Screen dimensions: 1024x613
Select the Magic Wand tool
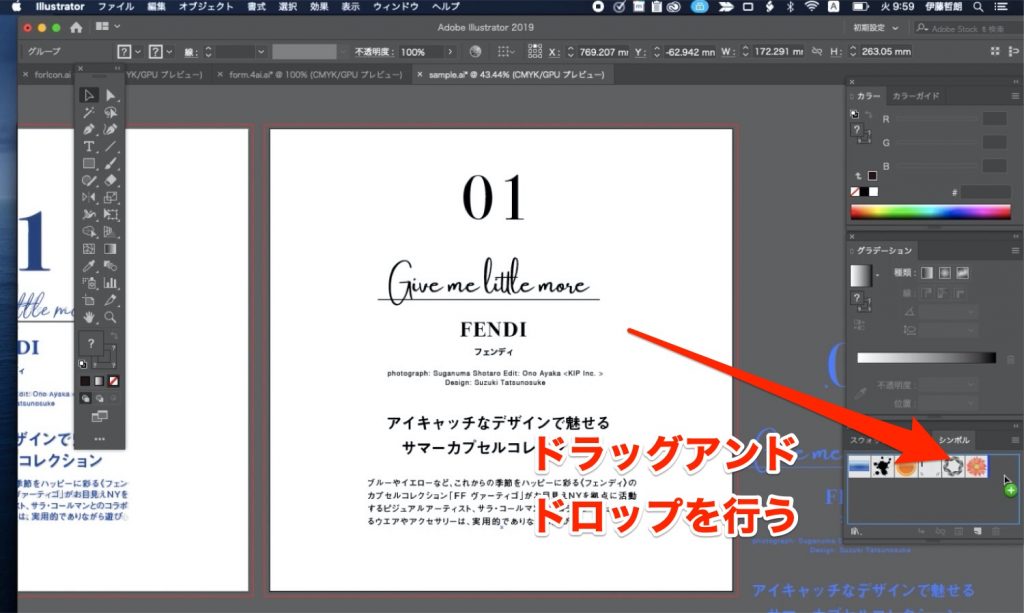click(x=89, y=112)
